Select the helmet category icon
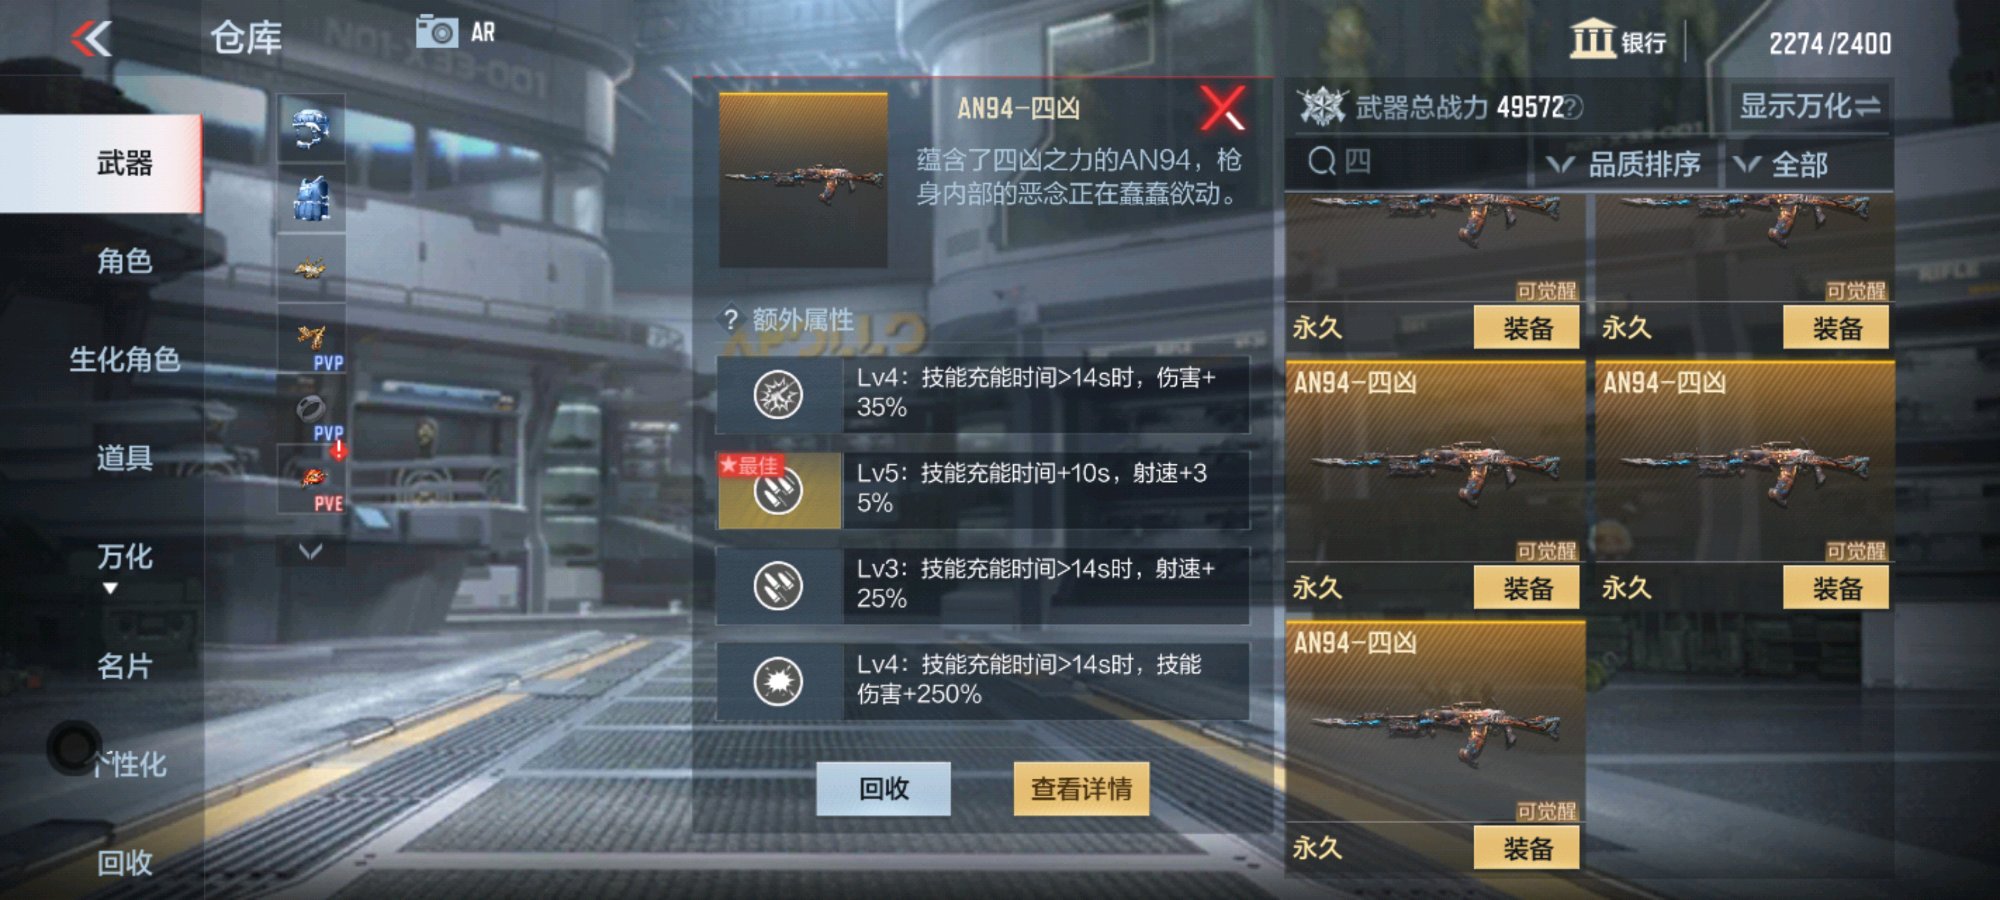The image size is (2000, 900). pyautogui.click(x=312, y=129)
